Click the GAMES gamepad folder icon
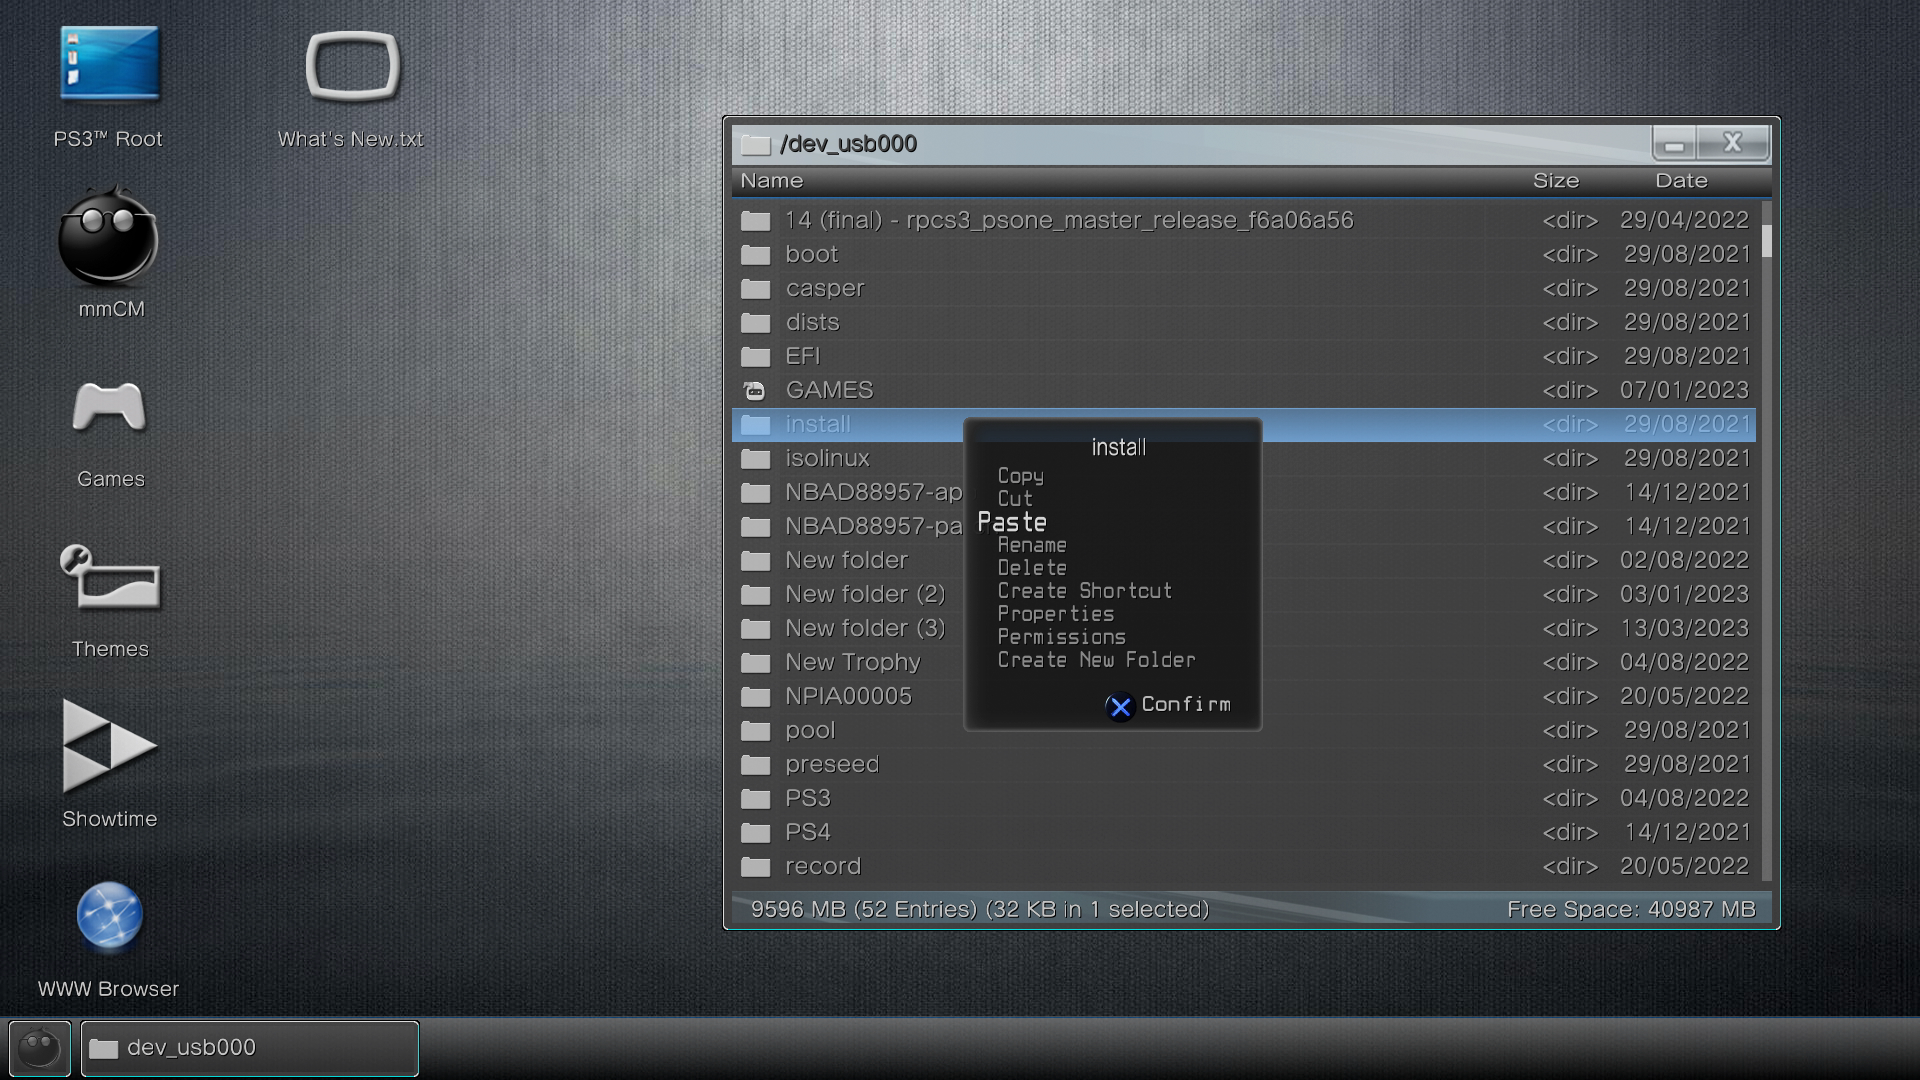This screenshot has width=1920, height=1080. (x=755, y=391)
